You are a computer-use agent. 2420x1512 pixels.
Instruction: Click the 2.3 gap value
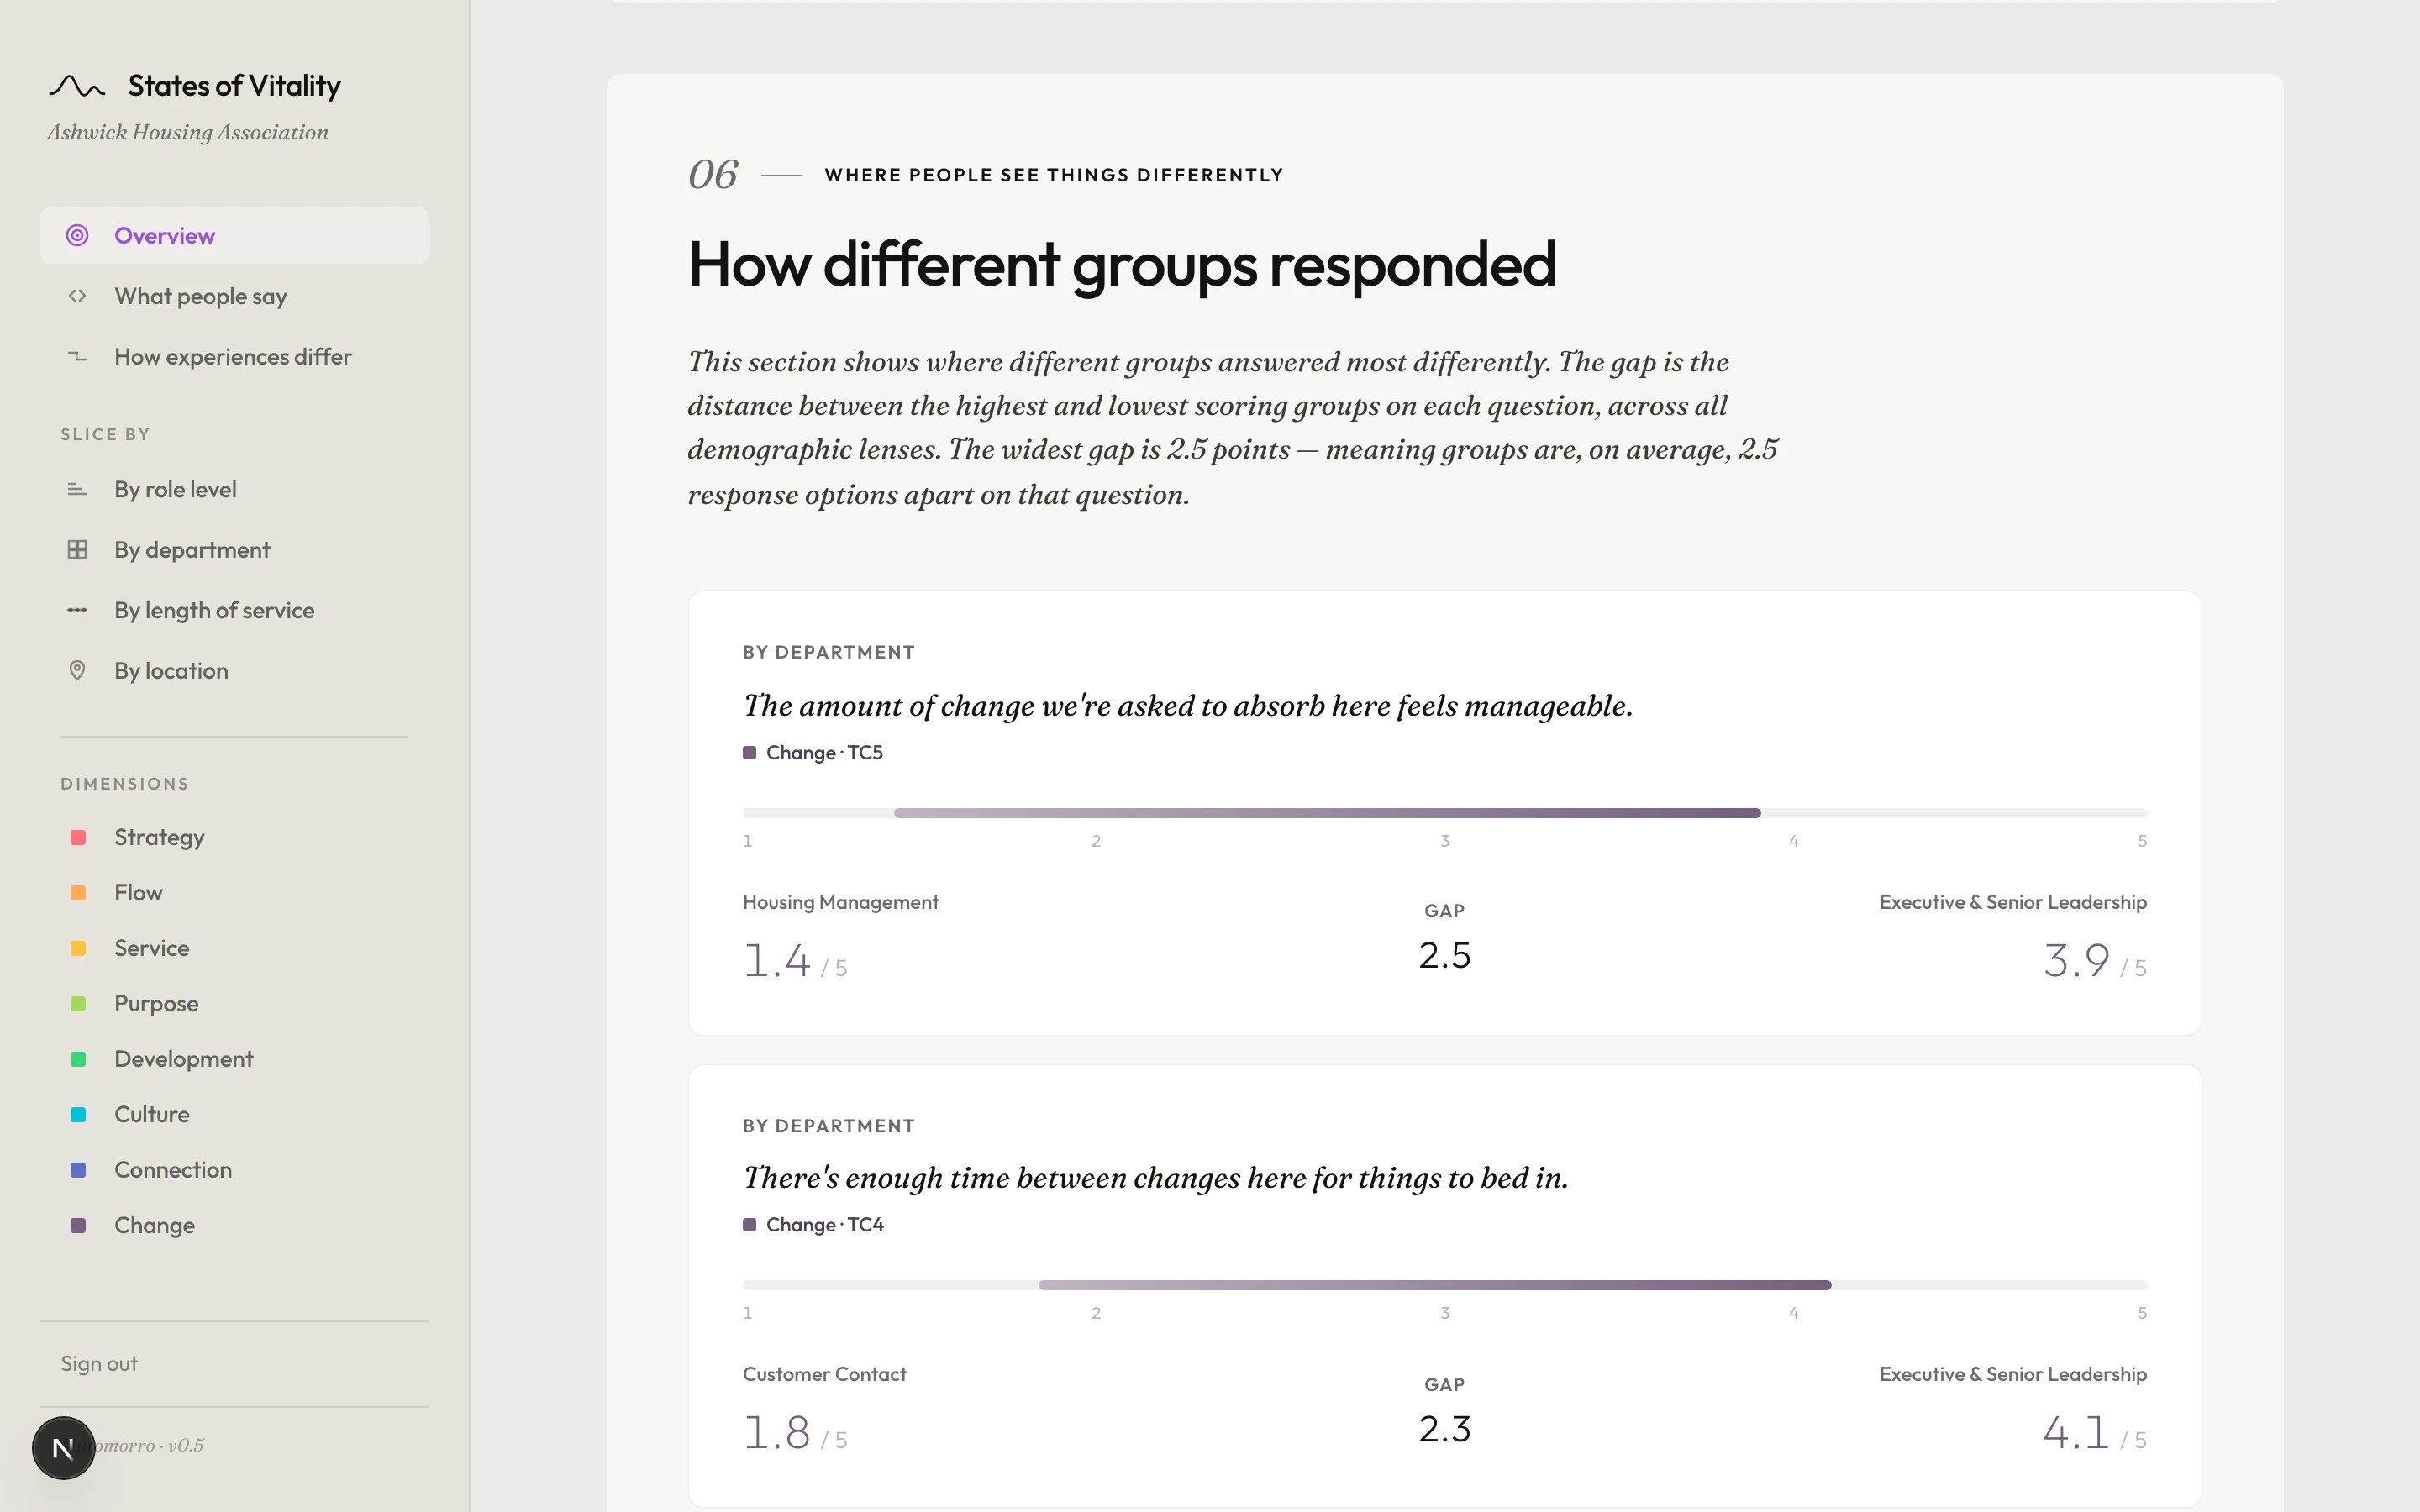(1445, 1429)
